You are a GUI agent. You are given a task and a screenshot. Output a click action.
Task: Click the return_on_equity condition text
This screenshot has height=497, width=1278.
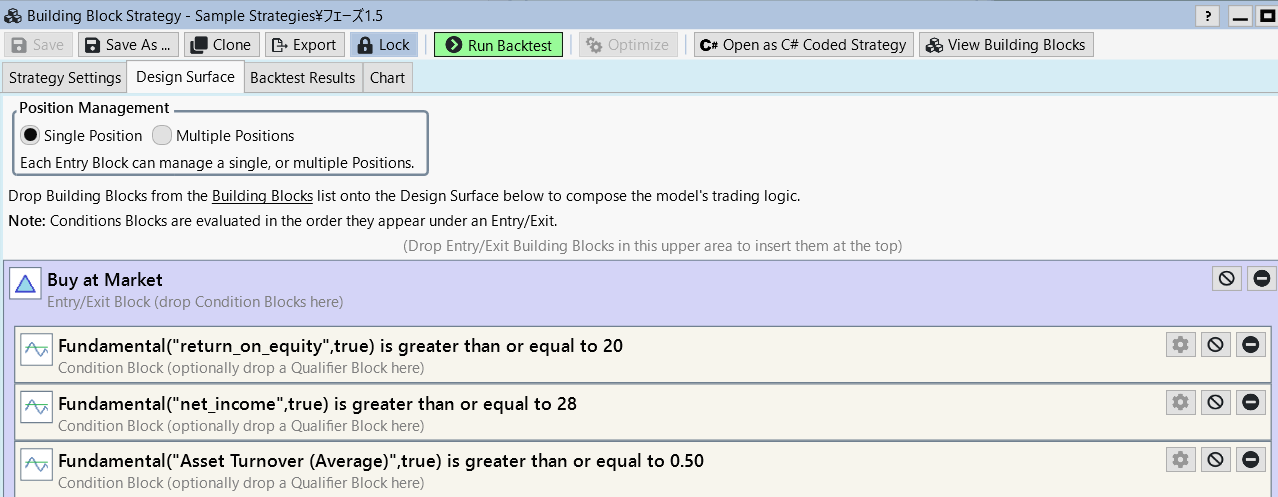[340, 346]
